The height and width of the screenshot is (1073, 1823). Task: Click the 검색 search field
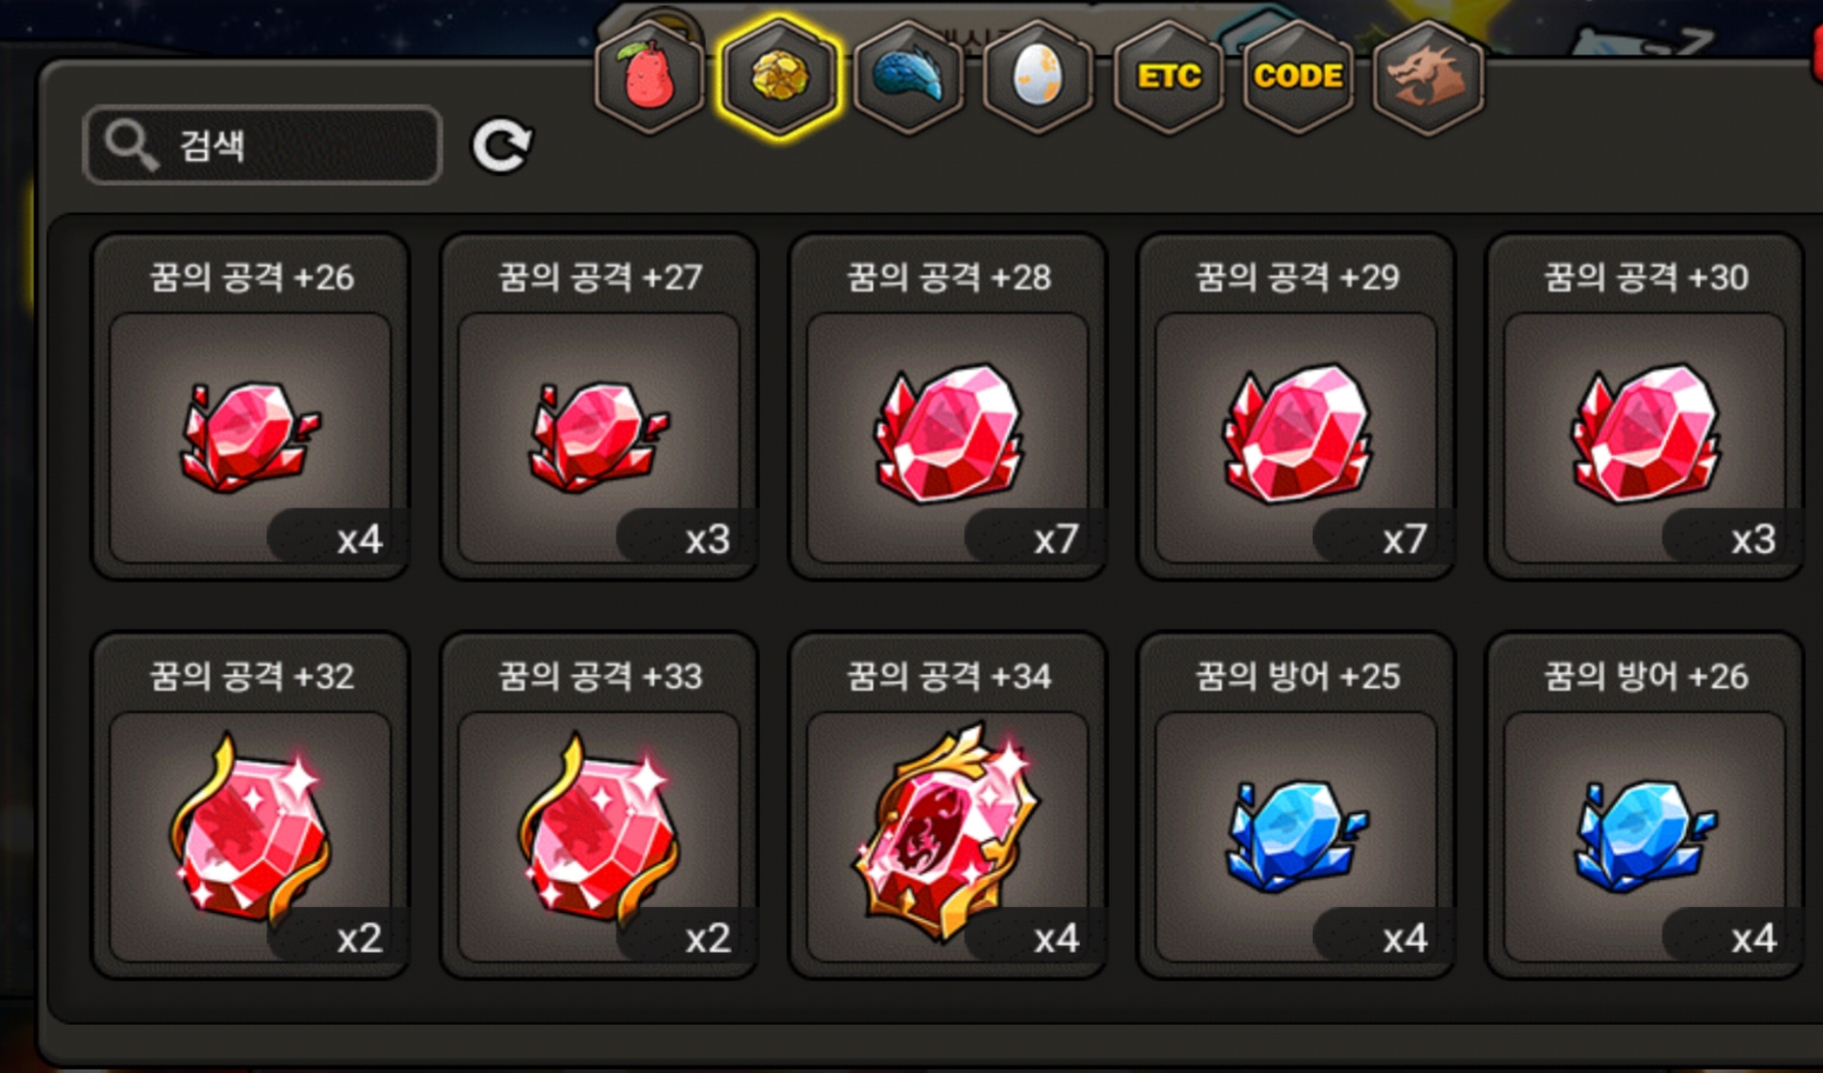pyautogui.click(x=262, y=145)
